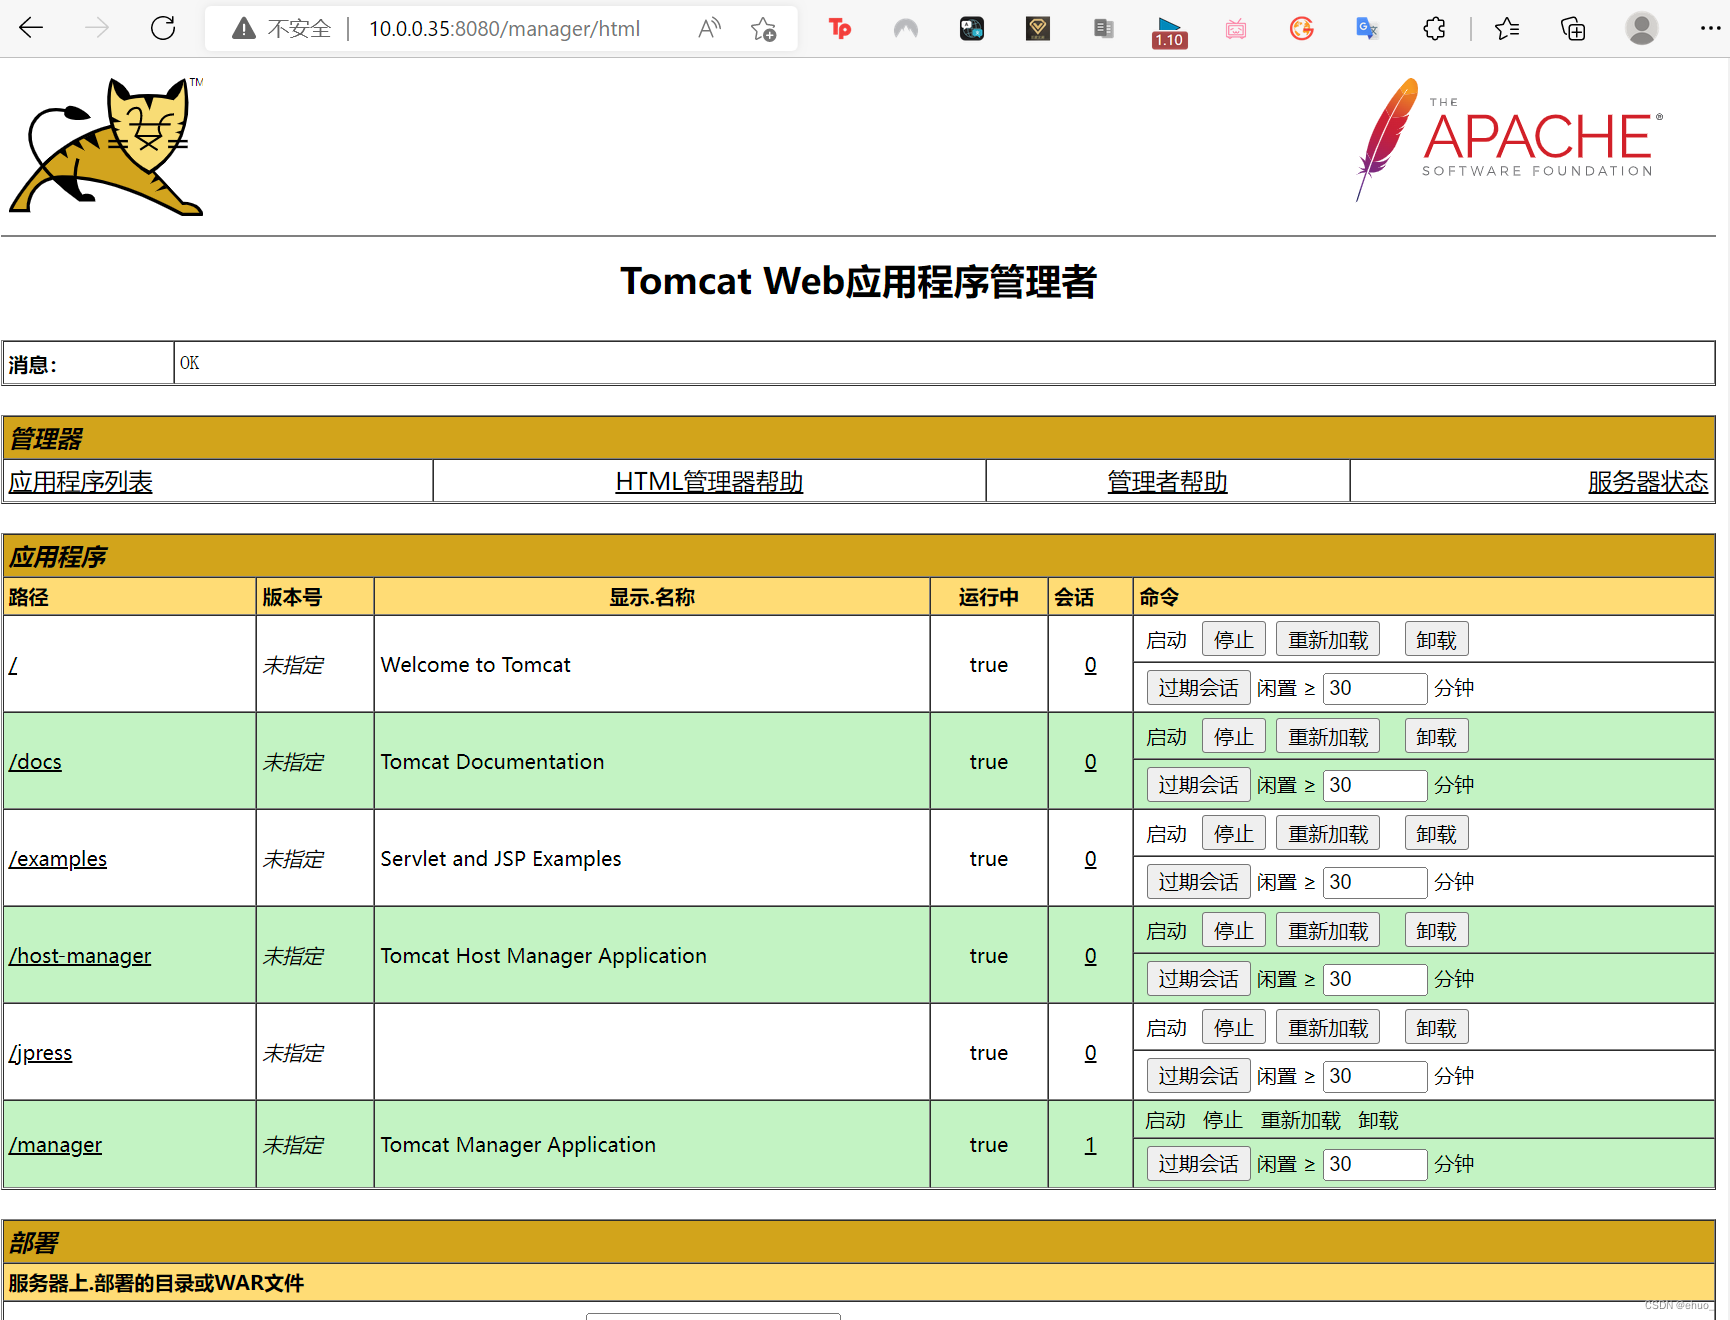Click the user profile avatar

tap(1641, 28)
